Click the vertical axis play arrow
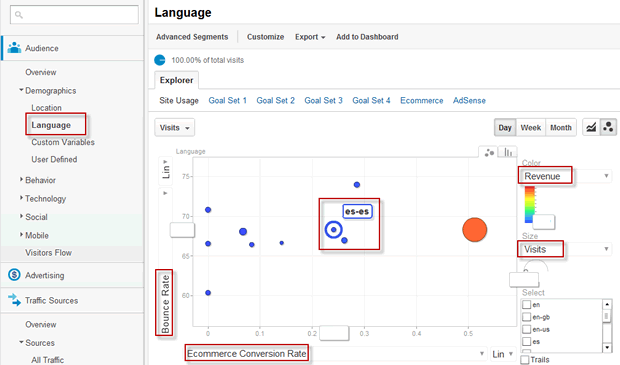The image size is (620, 365). (x=165, y=193)
